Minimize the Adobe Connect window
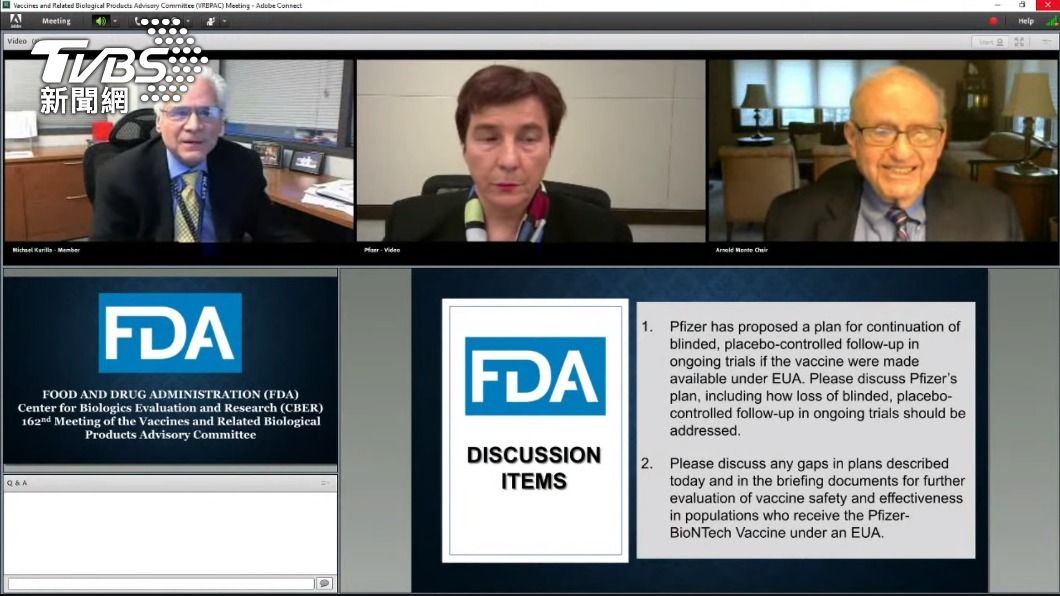The height and width of the screenshot is (596, 1060). [x=999, y=5]
